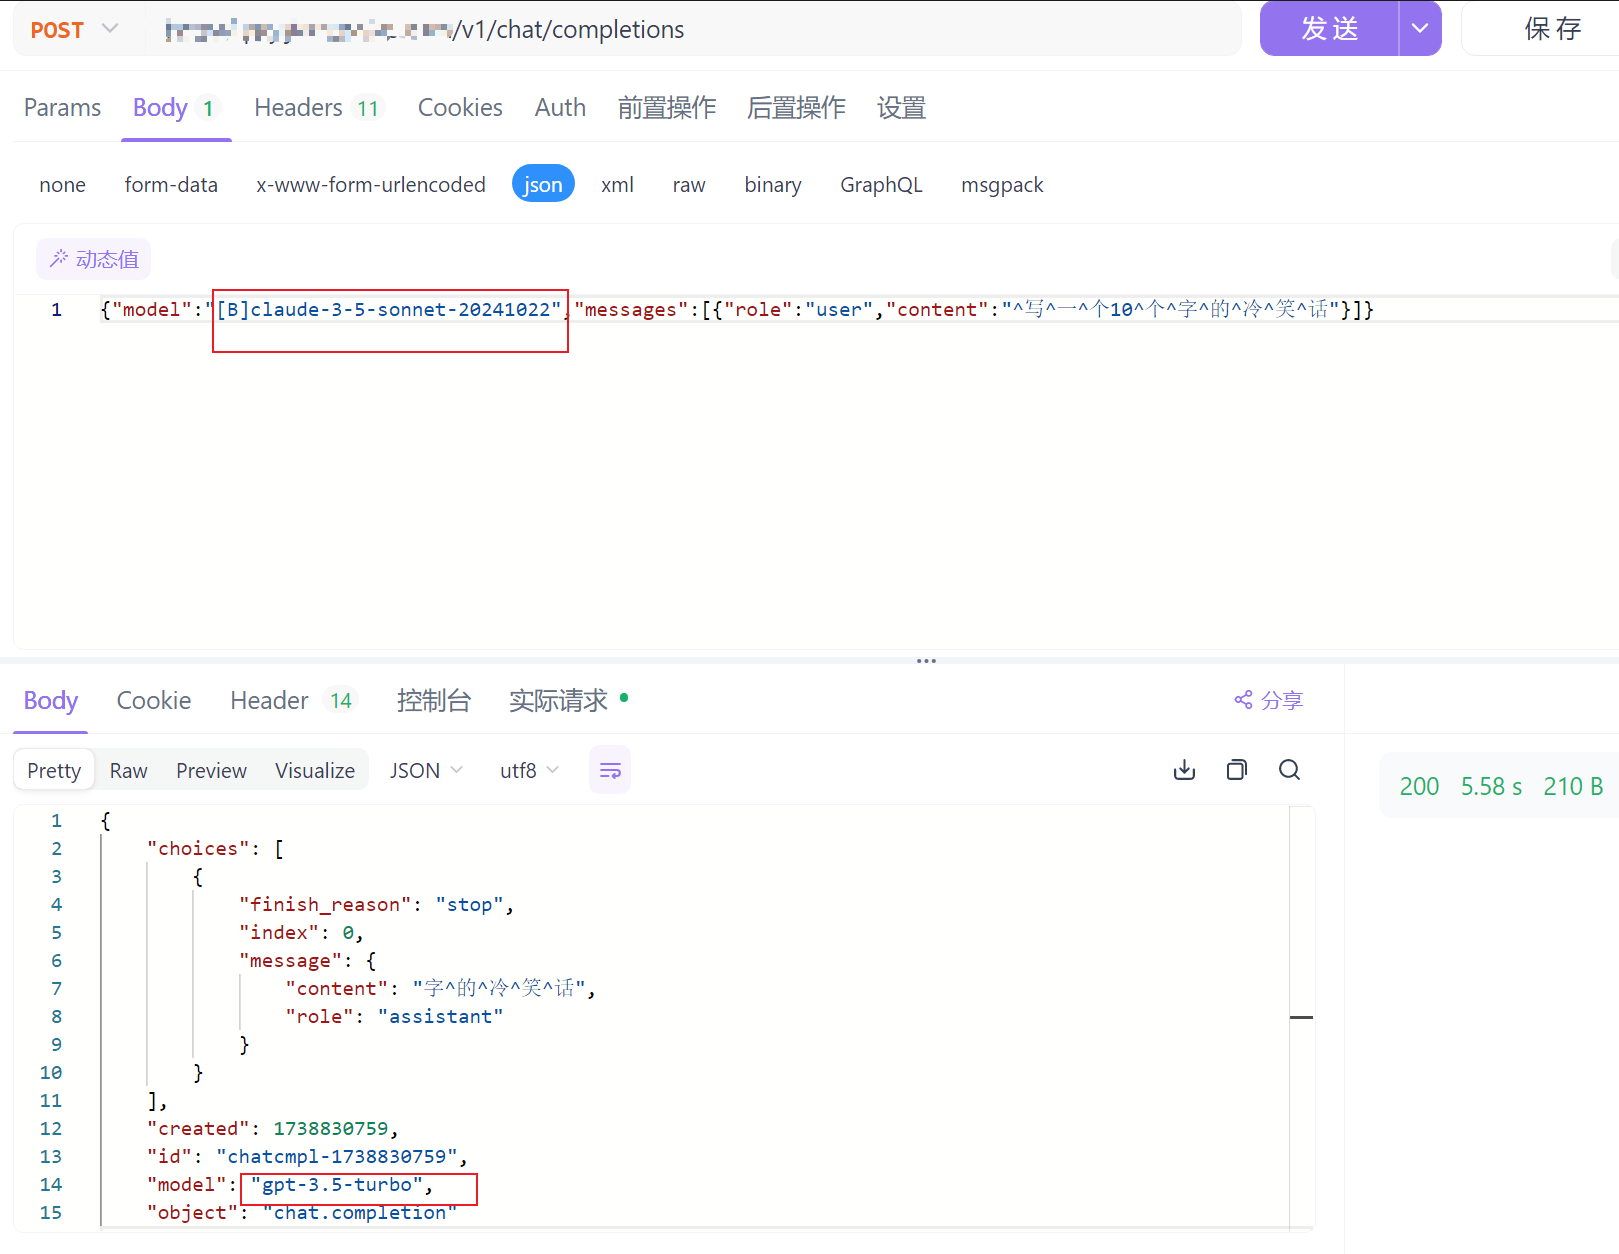Switch to response Cookie tab
This screenshot has width=1619, height=1254.
(154, 700)
